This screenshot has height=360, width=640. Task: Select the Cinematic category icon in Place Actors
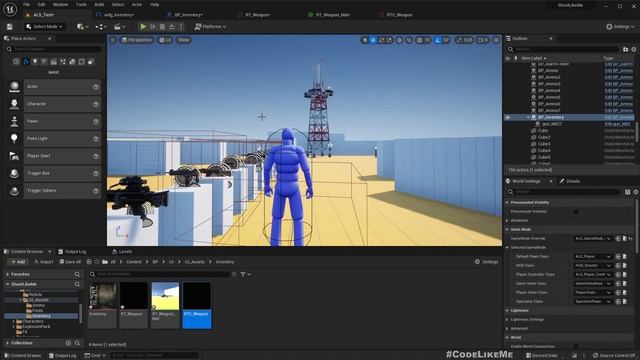[53, 62]
